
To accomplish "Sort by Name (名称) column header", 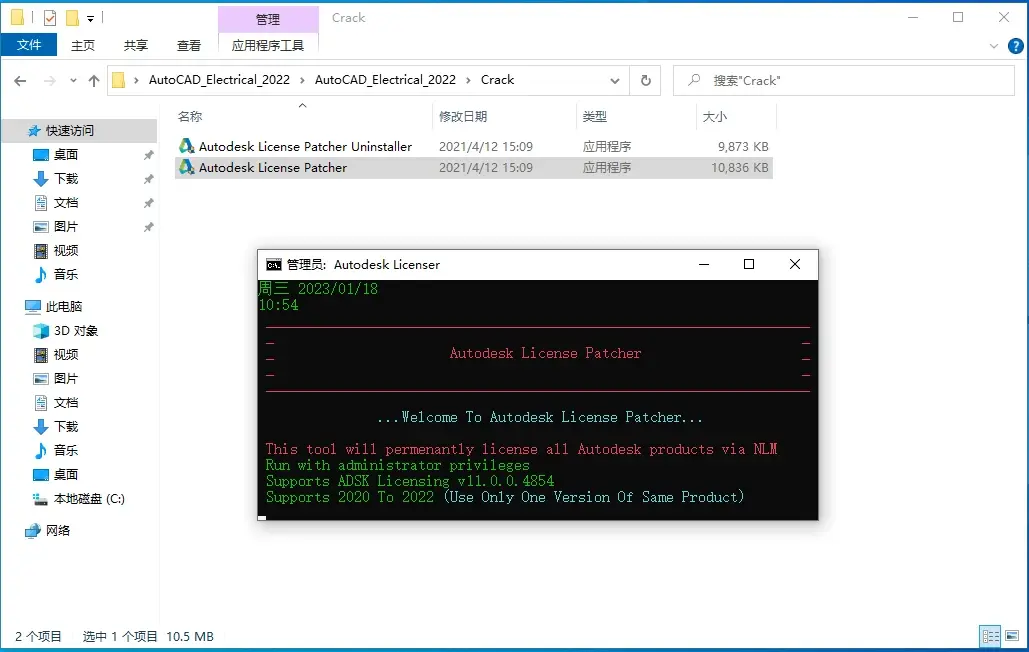I will (x=190, y=117).
